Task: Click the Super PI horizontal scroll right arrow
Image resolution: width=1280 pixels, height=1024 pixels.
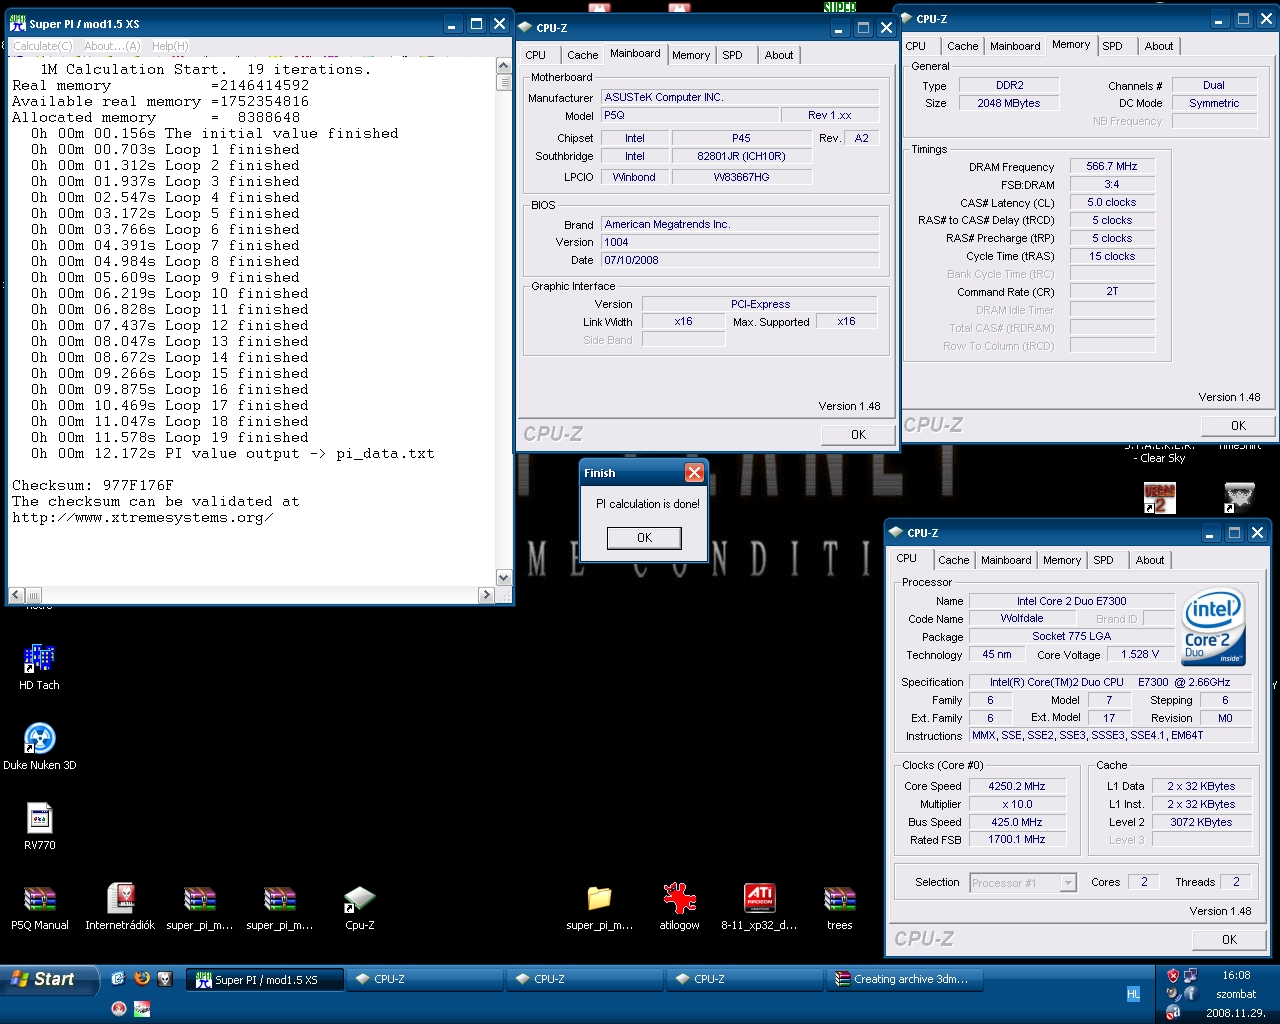Action: (x=487, y=595)
